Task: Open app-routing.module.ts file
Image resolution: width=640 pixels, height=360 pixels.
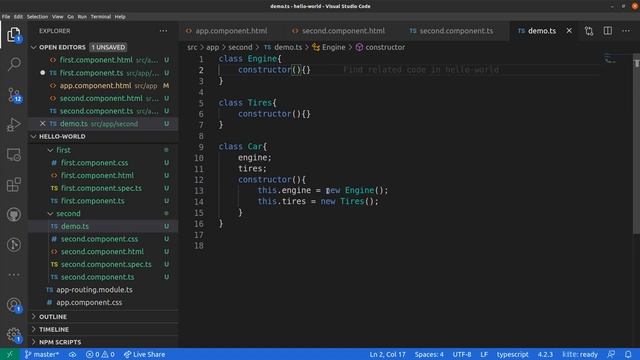Action: [x=104, y=290]
